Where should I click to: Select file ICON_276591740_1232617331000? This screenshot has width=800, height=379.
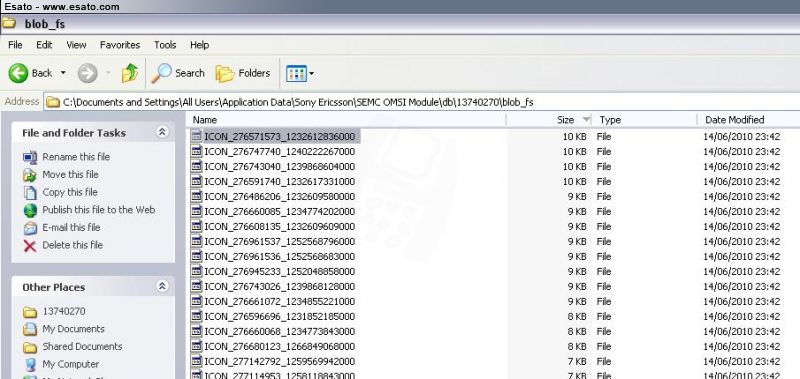point(279,182)
